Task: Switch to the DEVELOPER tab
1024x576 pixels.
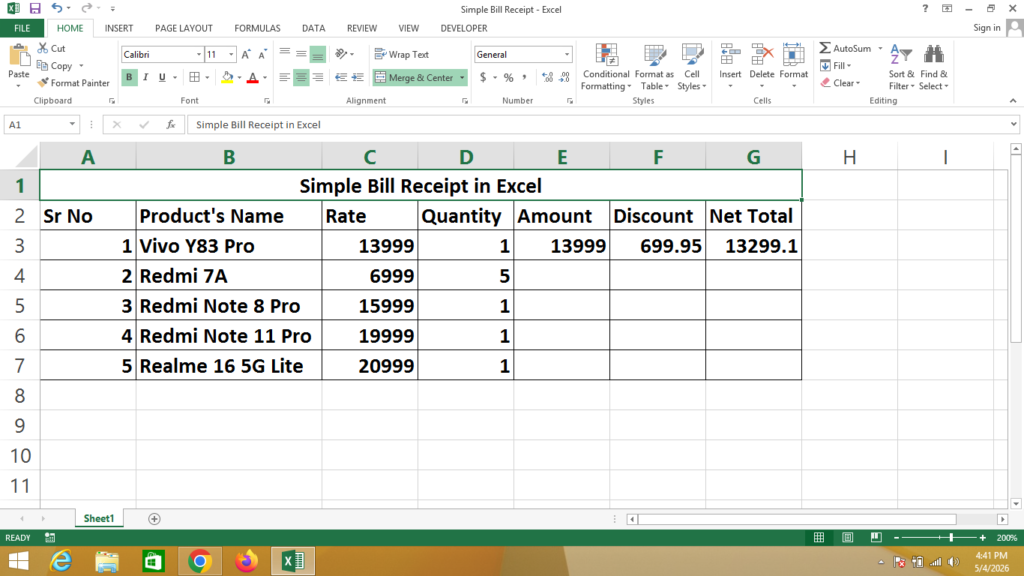Action: pyautogui.click(x=464, y=28)
